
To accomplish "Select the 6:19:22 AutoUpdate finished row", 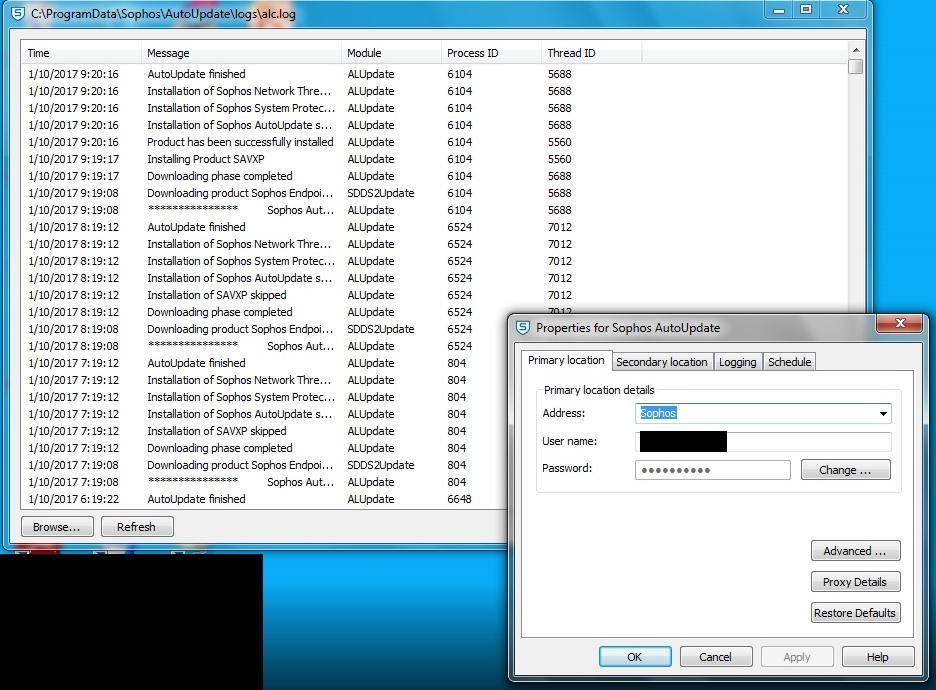I will 264,499.
